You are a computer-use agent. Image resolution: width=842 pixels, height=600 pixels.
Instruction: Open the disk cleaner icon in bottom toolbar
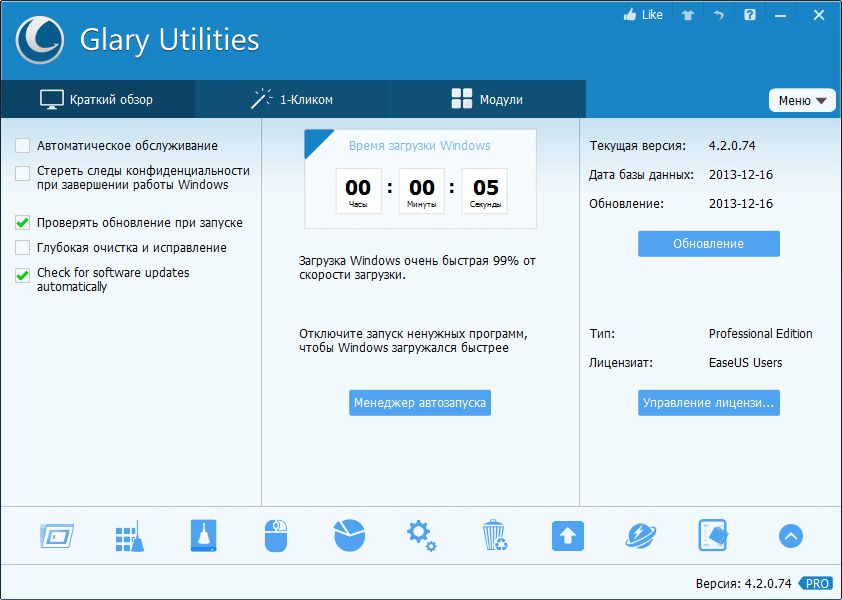[57, 536]
